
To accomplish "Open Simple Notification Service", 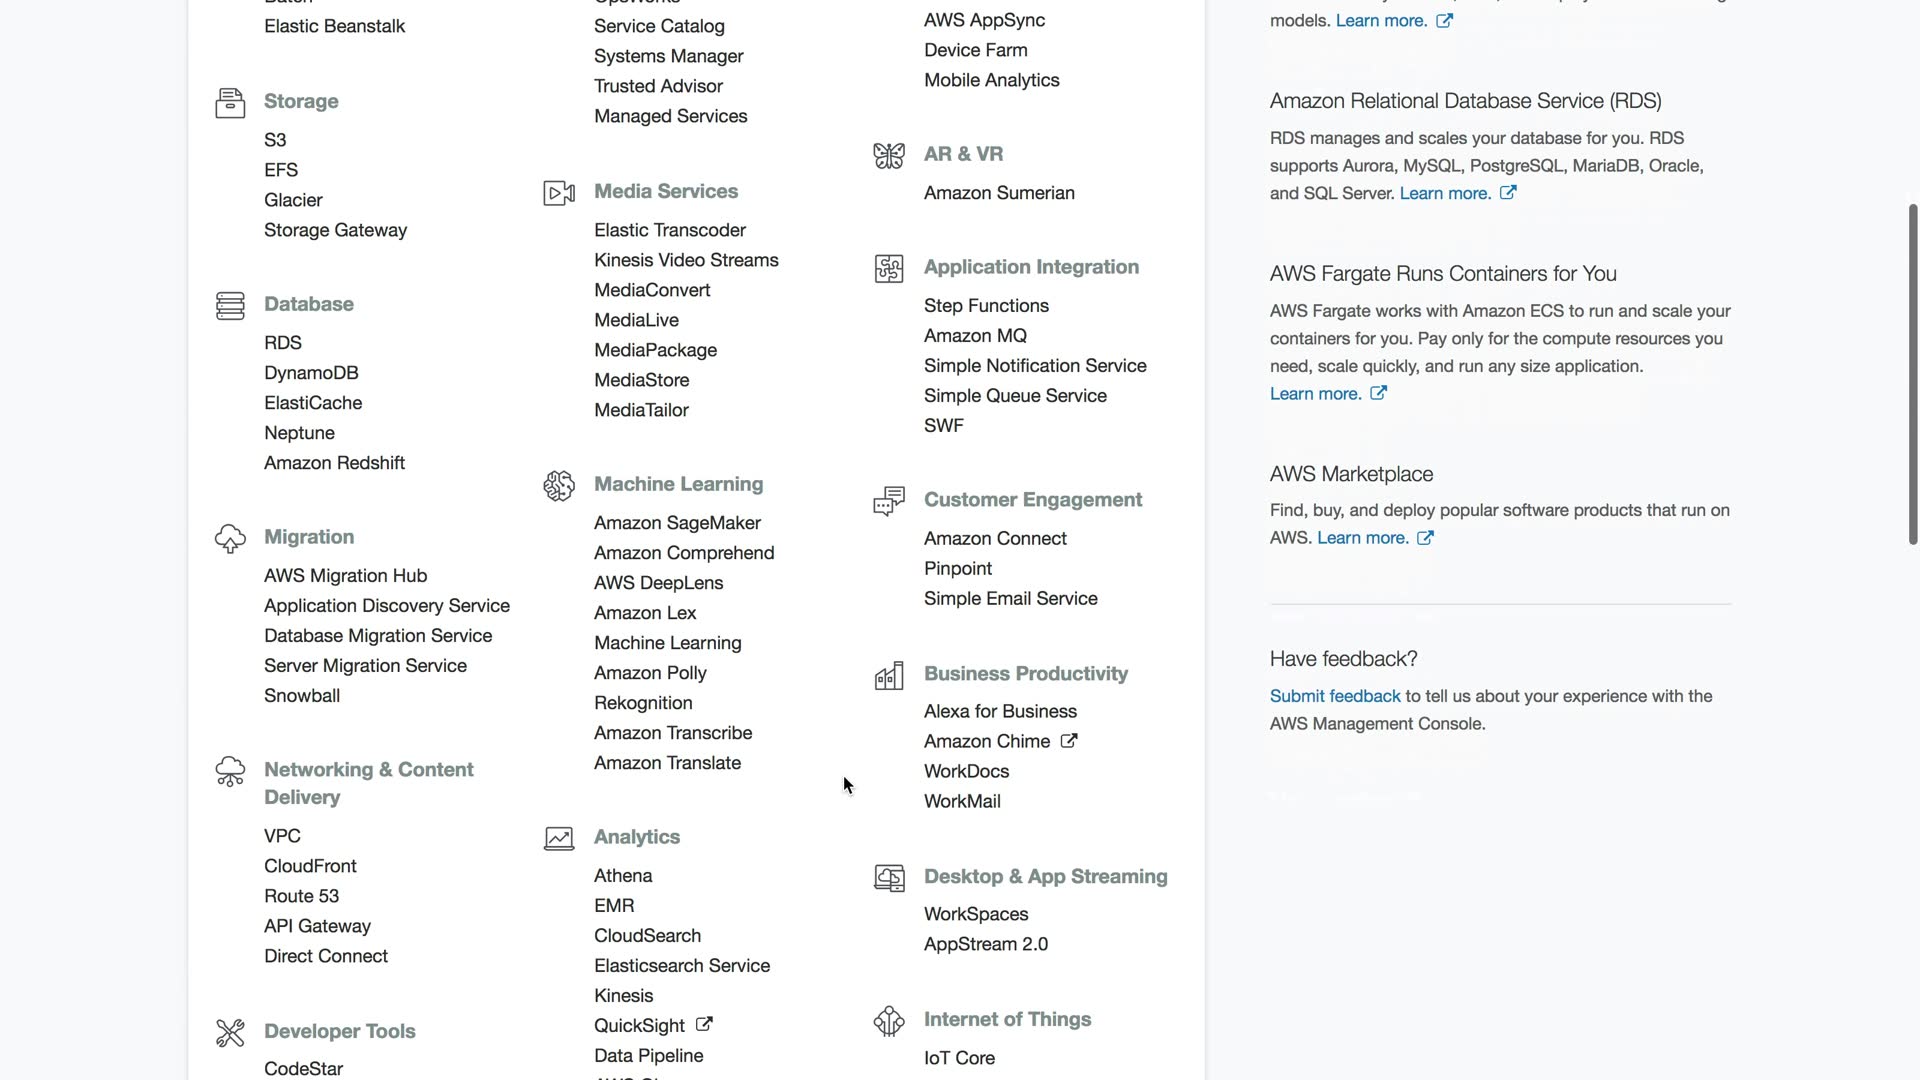I will pos(1034,366).
